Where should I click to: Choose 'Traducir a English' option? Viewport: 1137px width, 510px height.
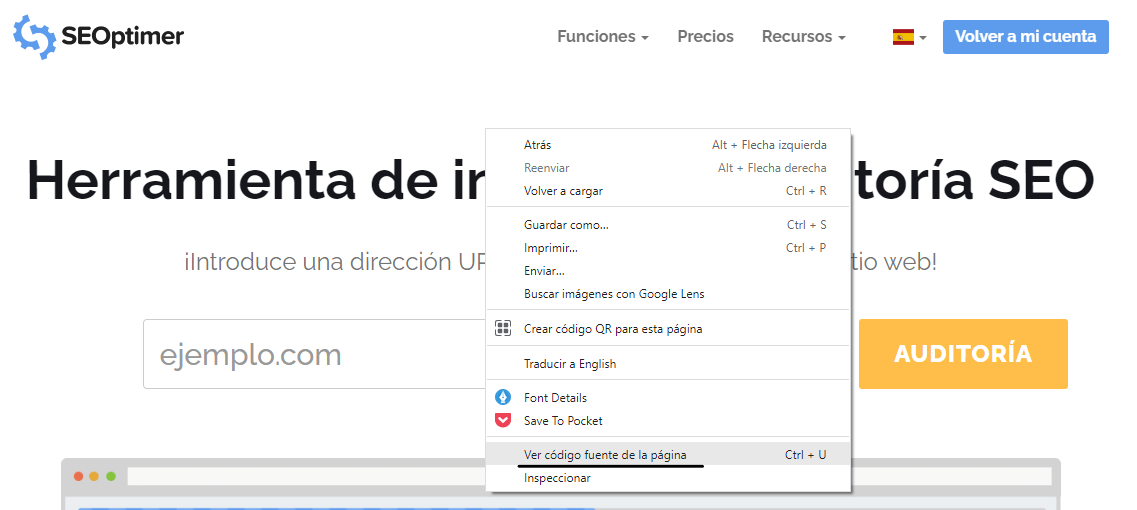click(570, 364)
